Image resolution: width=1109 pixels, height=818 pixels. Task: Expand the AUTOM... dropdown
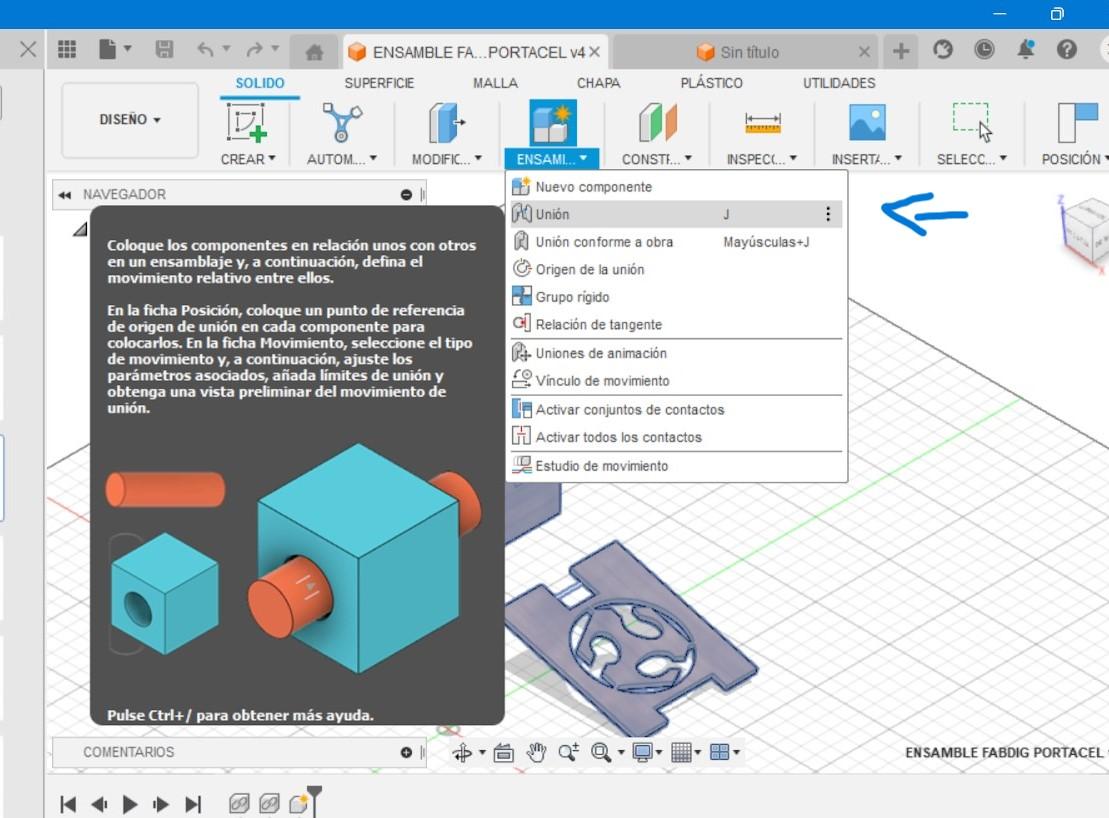[x=342, y=159]
